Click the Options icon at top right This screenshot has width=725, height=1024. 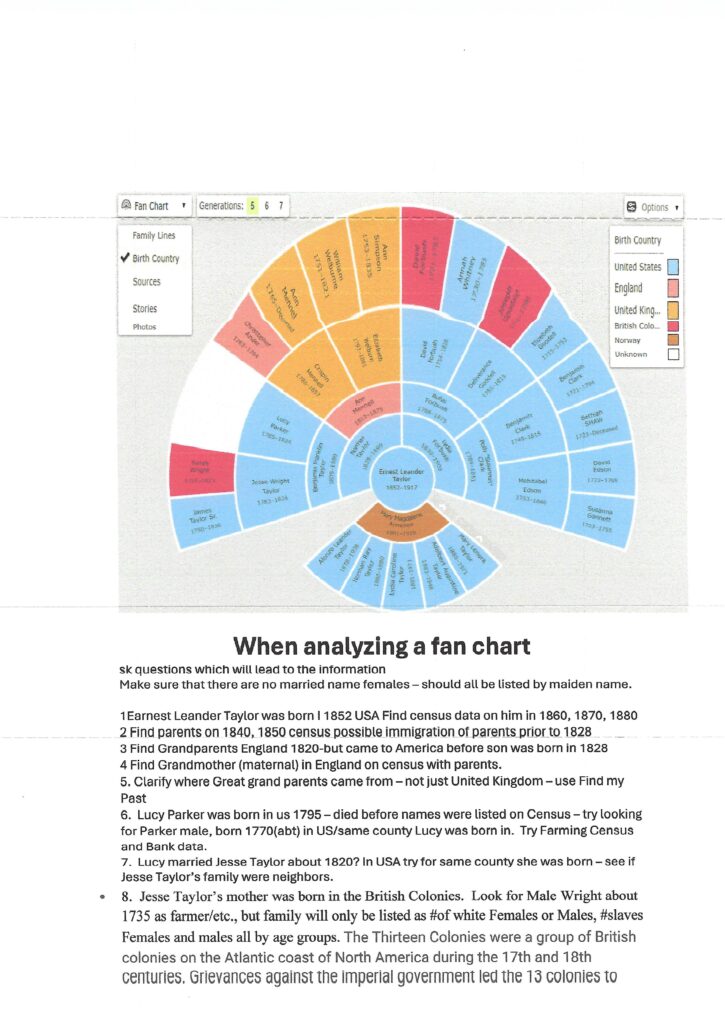pyautogui.click(x=632, y=207)
